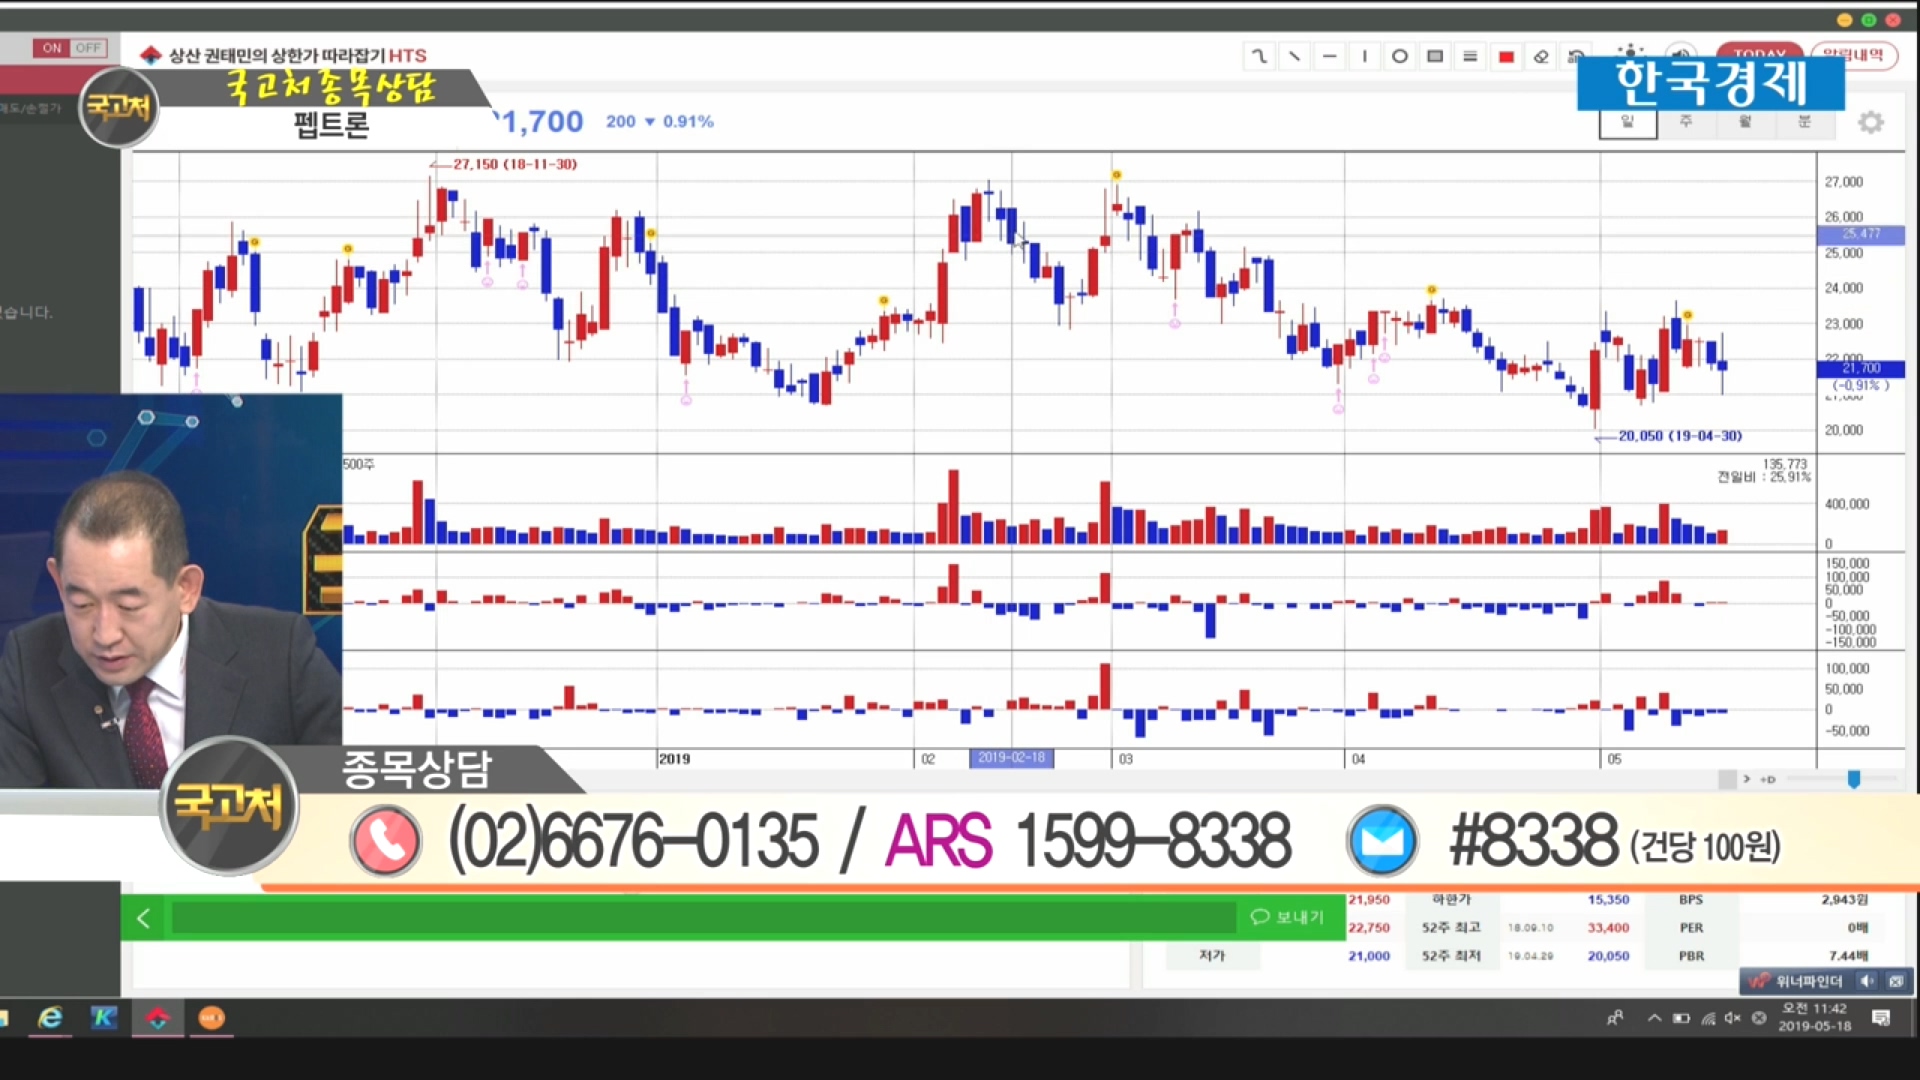The height and width of the screenshot is (1080, 1920).
Task: Select the diagonal trend line tool
Action: [x=1294, y=57]
